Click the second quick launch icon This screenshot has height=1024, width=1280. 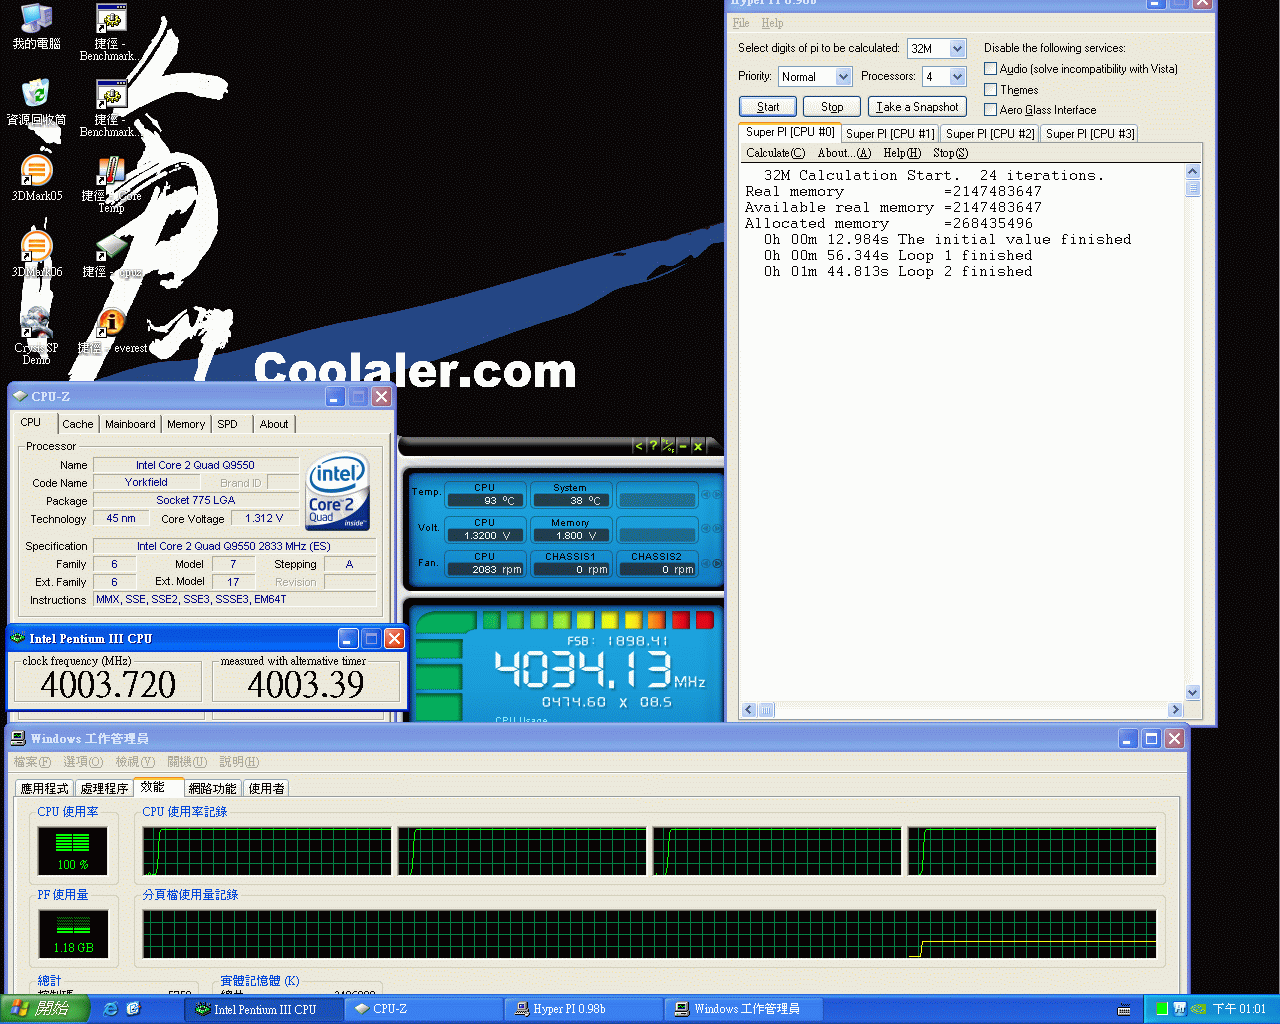pyautogui.click(x=134, y=1009)
